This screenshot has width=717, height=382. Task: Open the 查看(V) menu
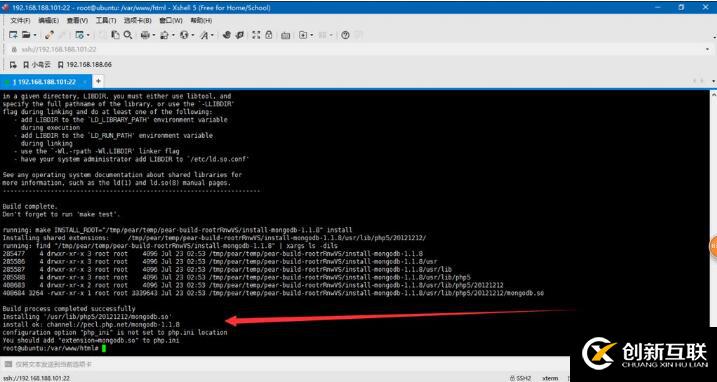point(77,21)
